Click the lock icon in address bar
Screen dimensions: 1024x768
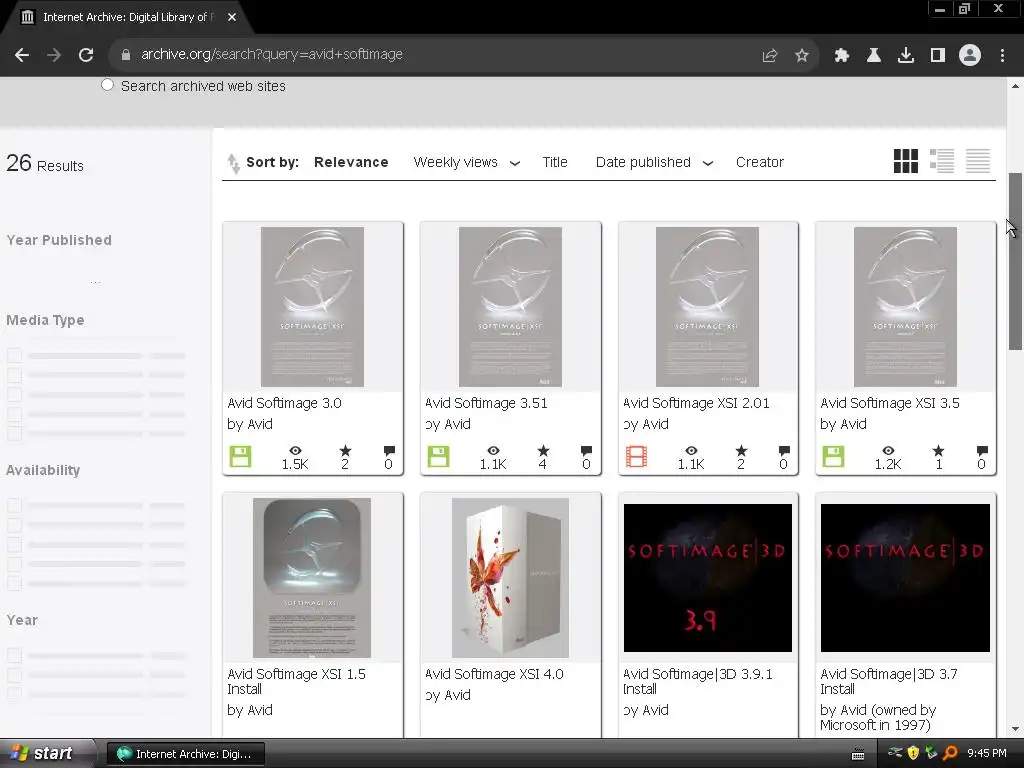click(126, 55)
